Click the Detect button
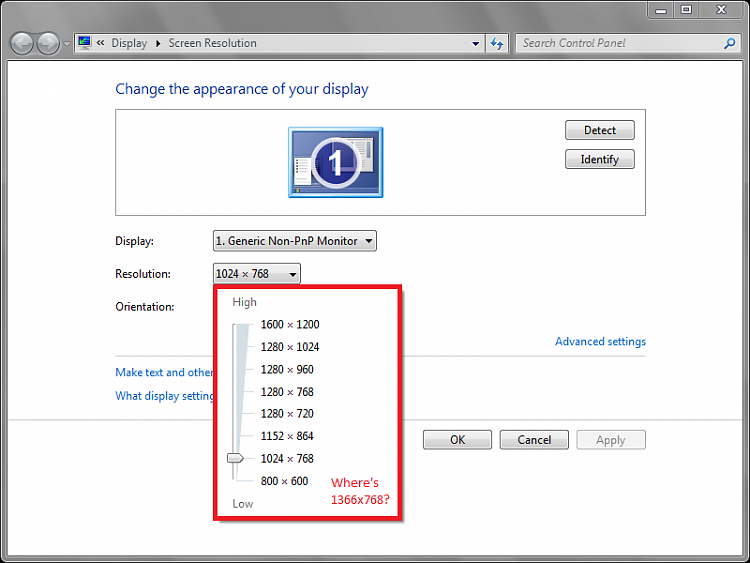The image size is (750, 563). click(x=600, y=130)
